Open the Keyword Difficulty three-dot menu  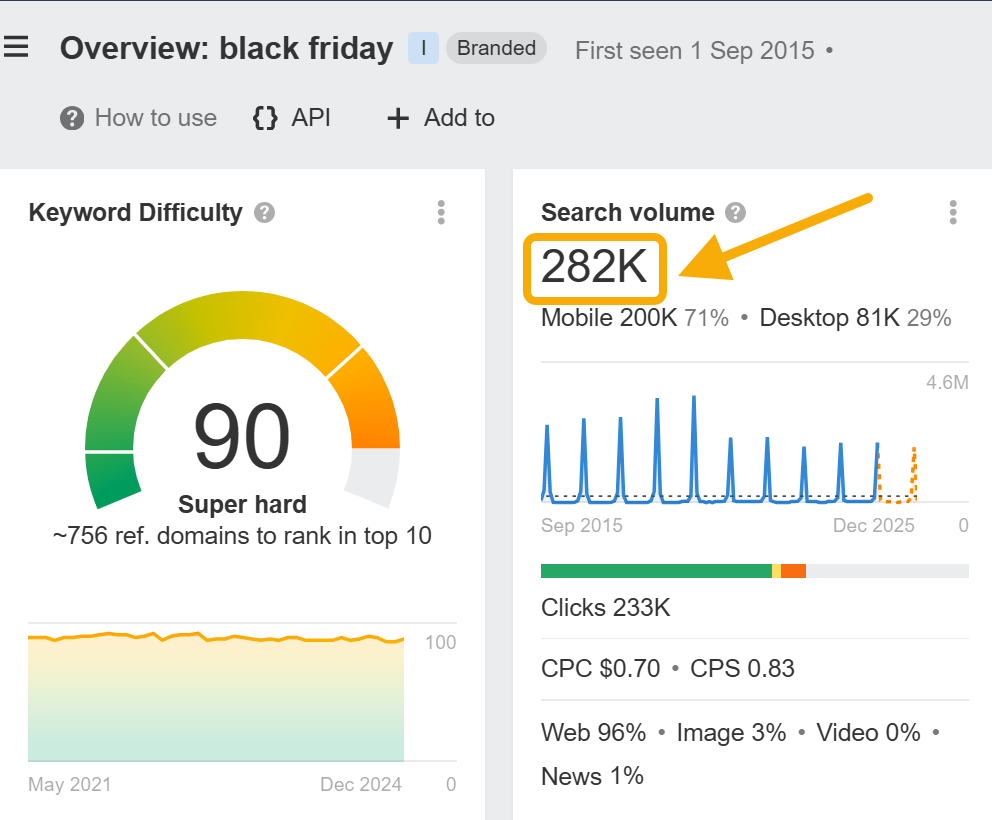pos(441,213)
